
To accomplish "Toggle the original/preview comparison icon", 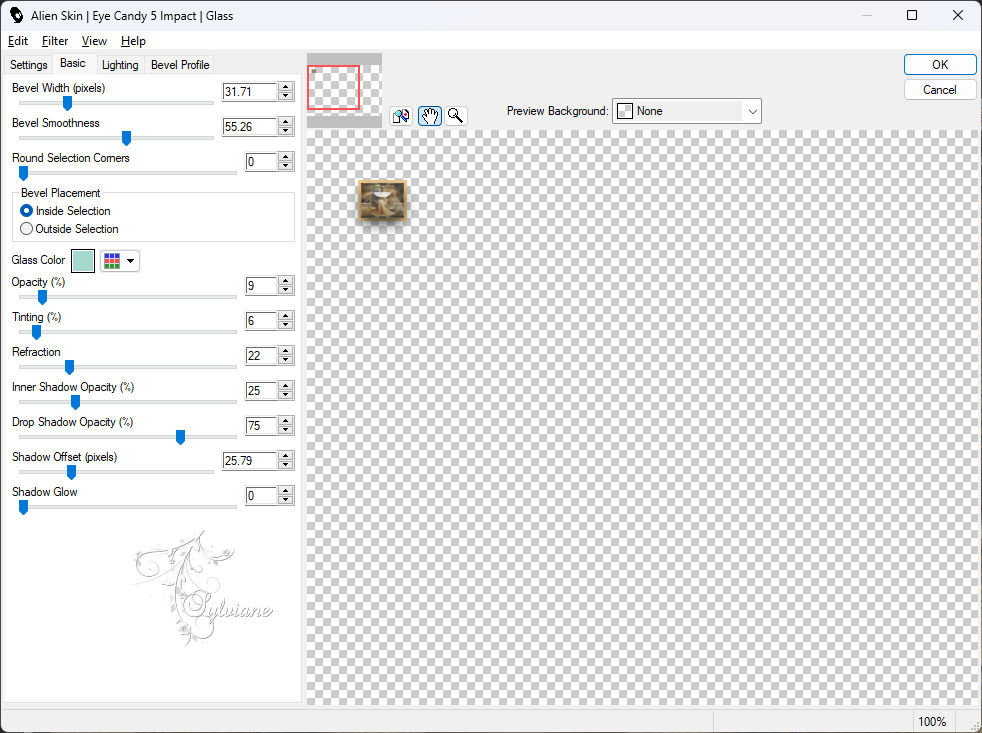I will (401, 116).
